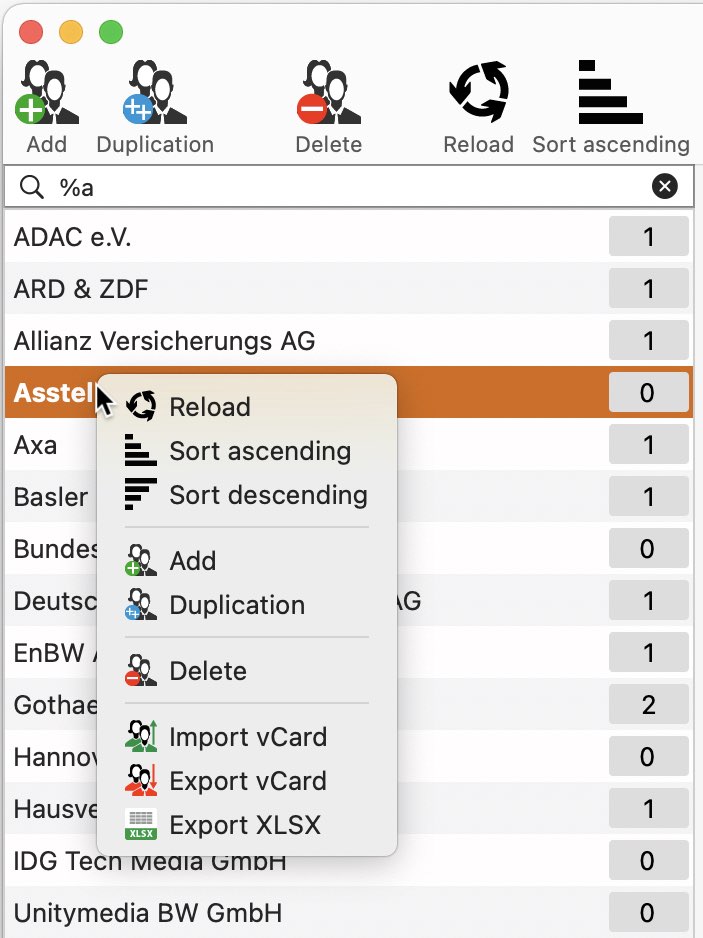
Task: Select Import vCard menu entry
Action: [246, 737]
